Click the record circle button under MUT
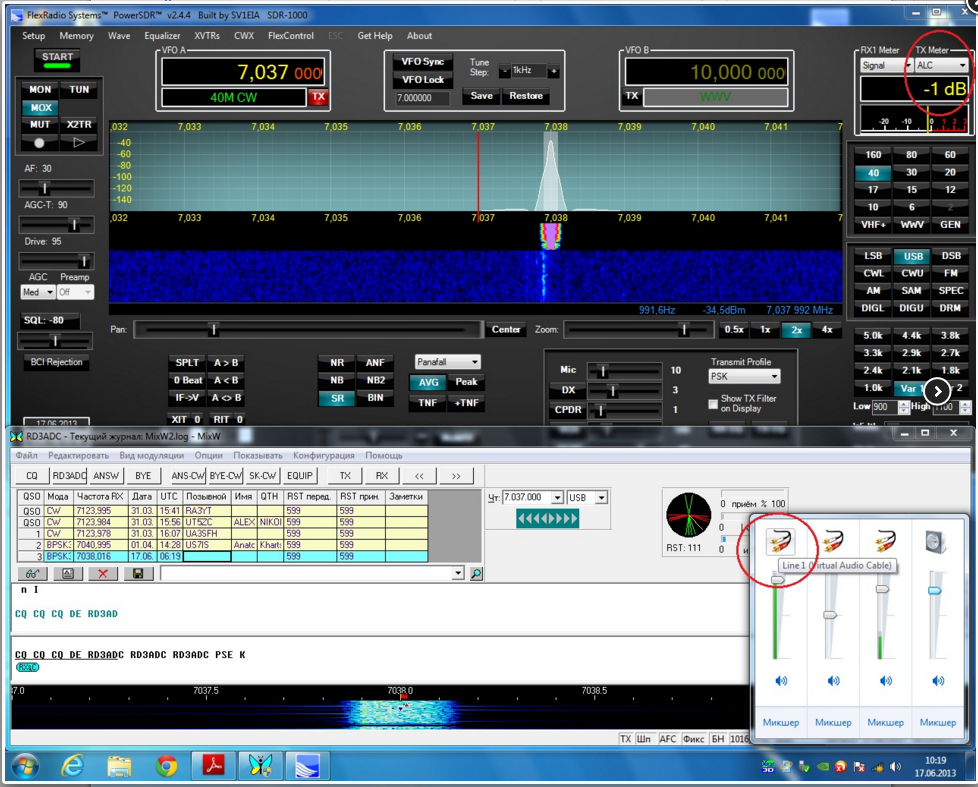This screenshot has width=978, height=787. 40,143
